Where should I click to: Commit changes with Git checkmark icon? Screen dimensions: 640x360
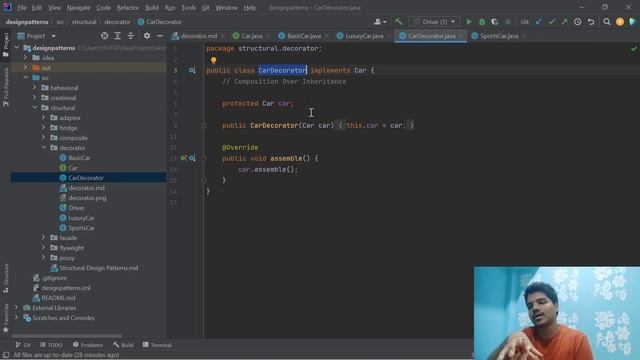click(552, 22)
